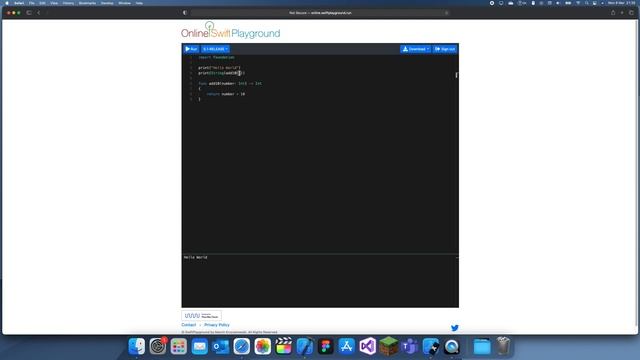
Task: Open the Window menu
Action: coord(124,3)
